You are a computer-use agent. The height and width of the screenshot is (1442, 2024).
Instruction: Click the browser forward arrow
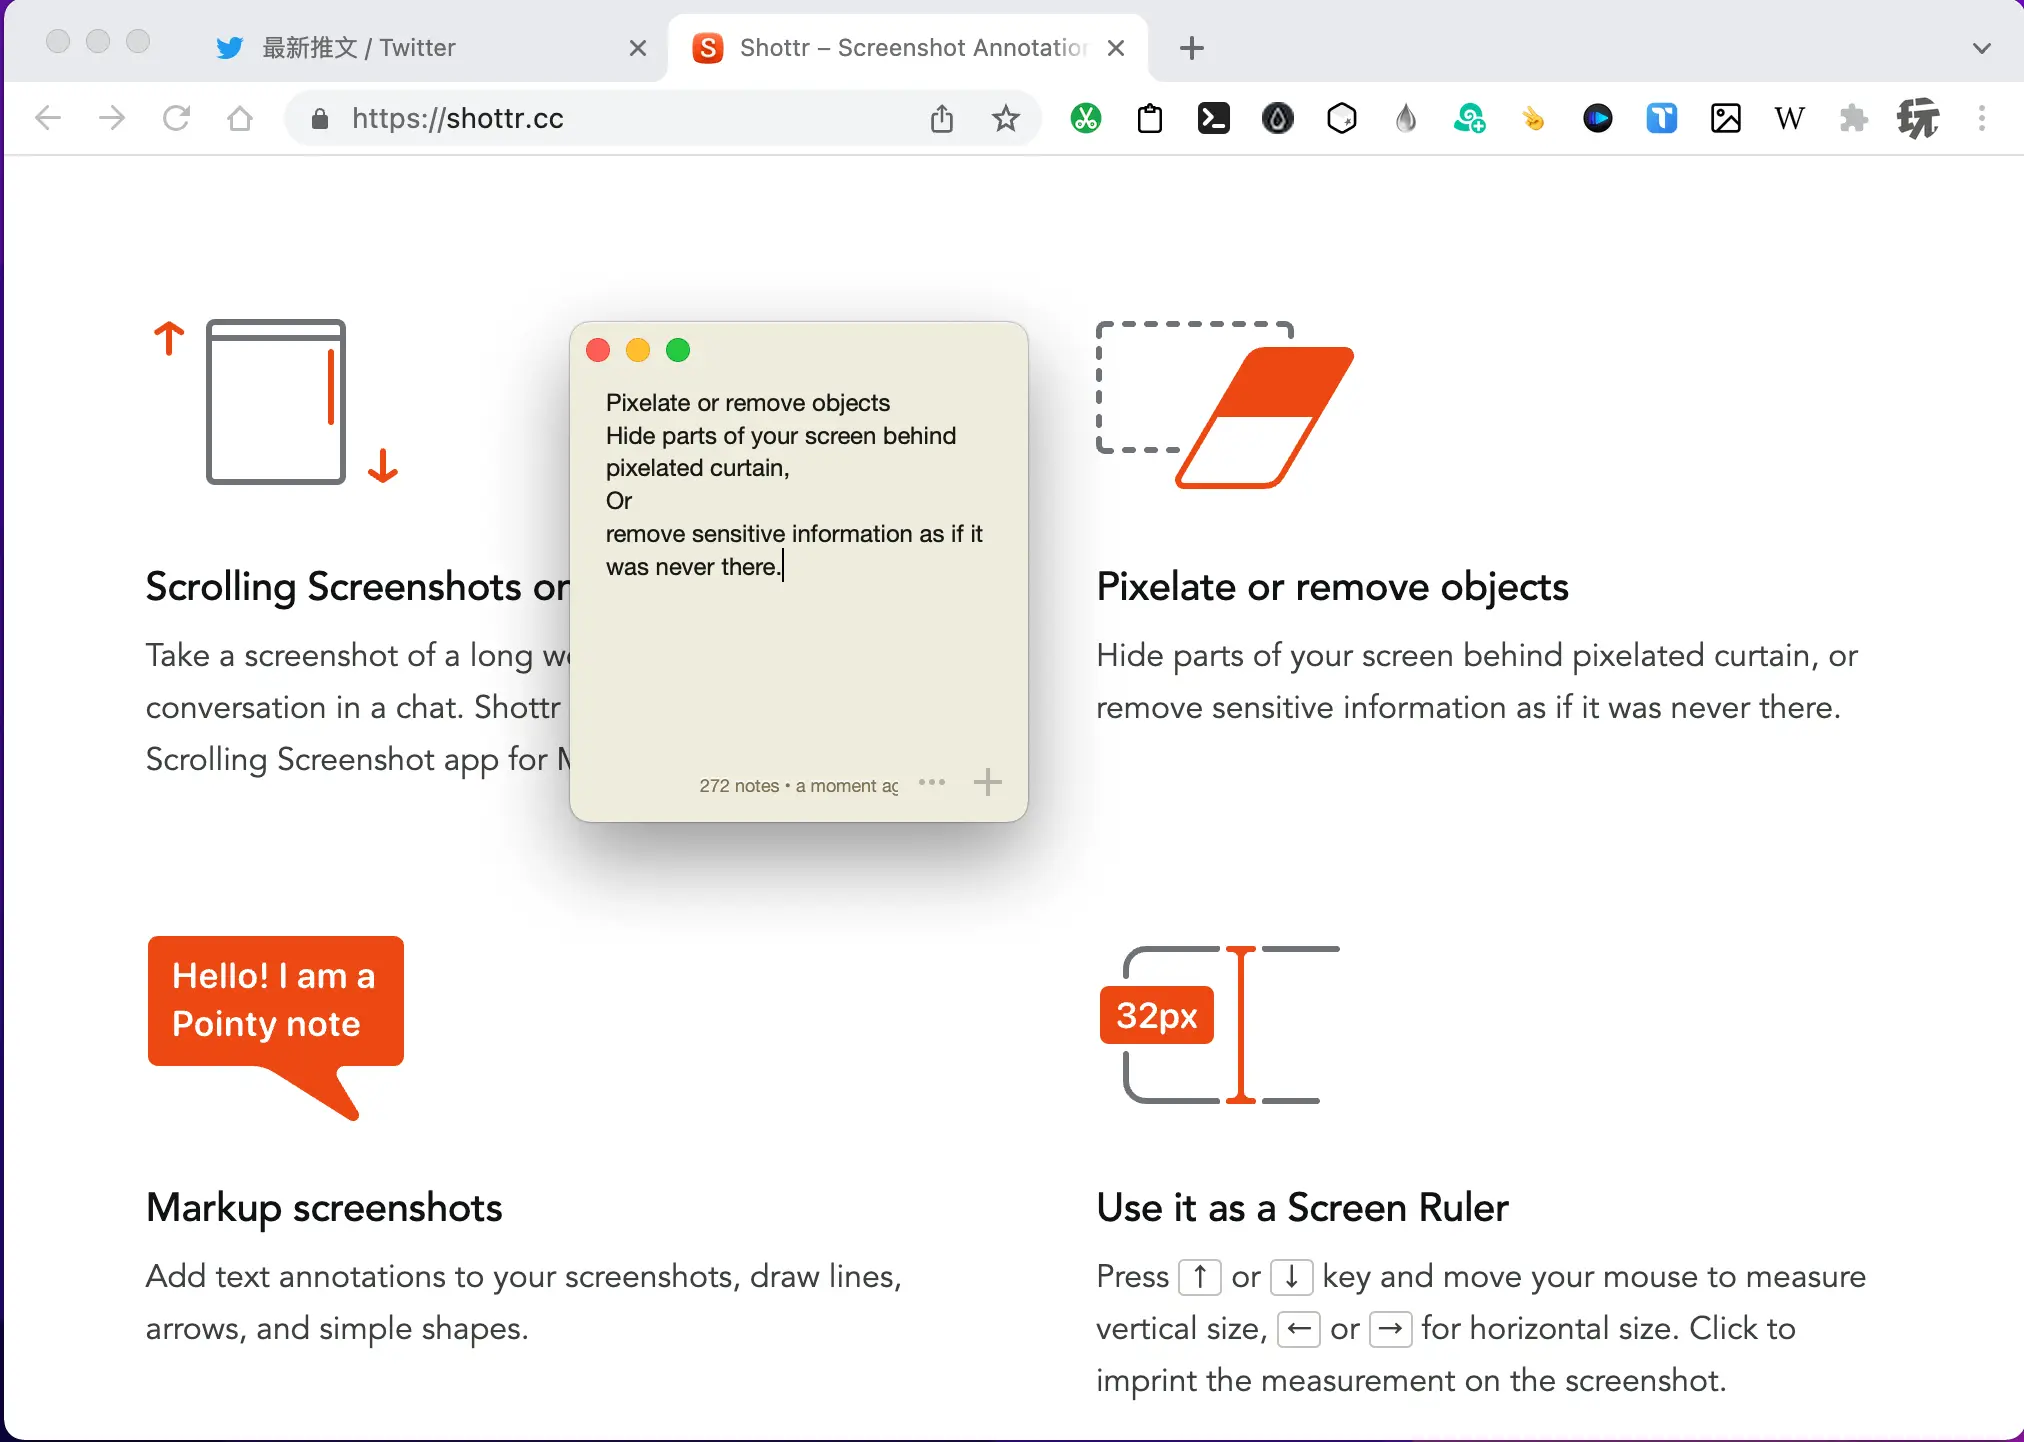tap(112, 118)
